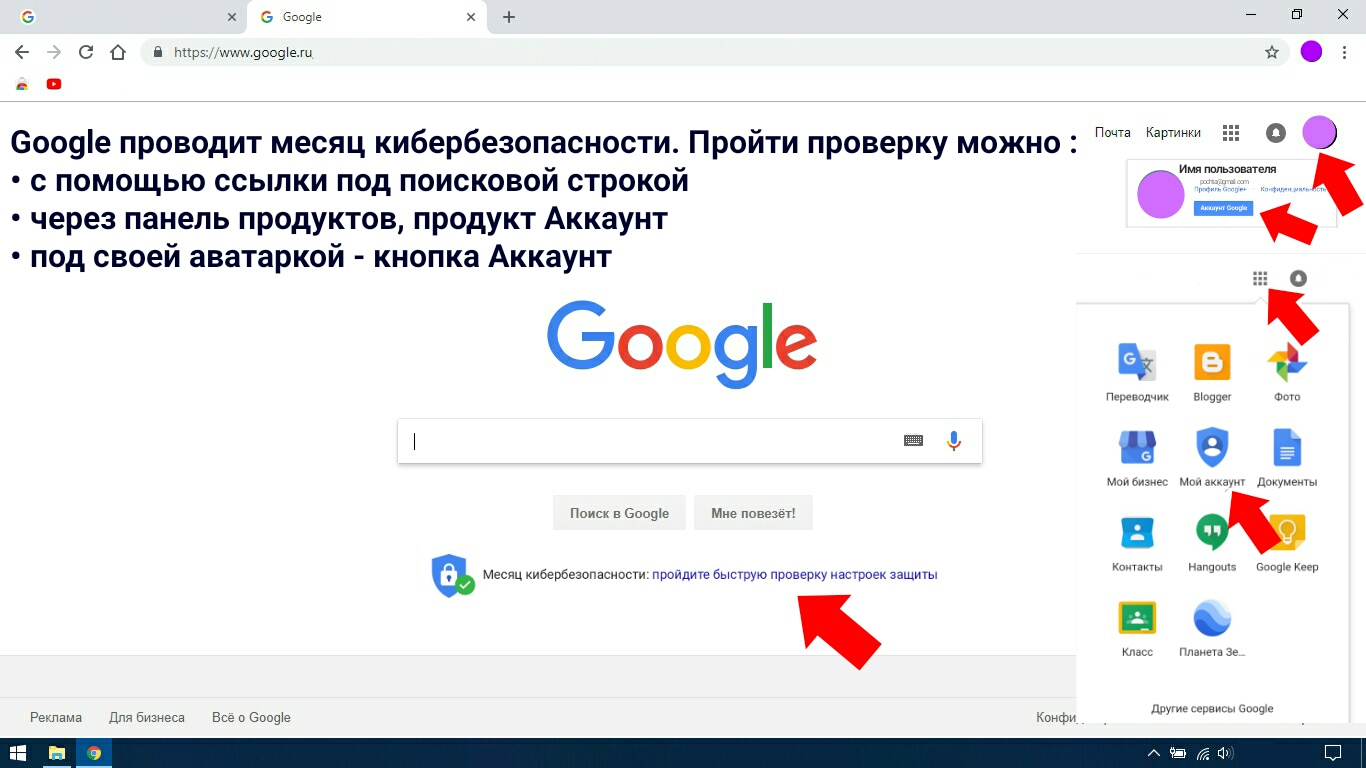Open the Картинки link
The image size is (1366, 768).
tap(1173, 132)
